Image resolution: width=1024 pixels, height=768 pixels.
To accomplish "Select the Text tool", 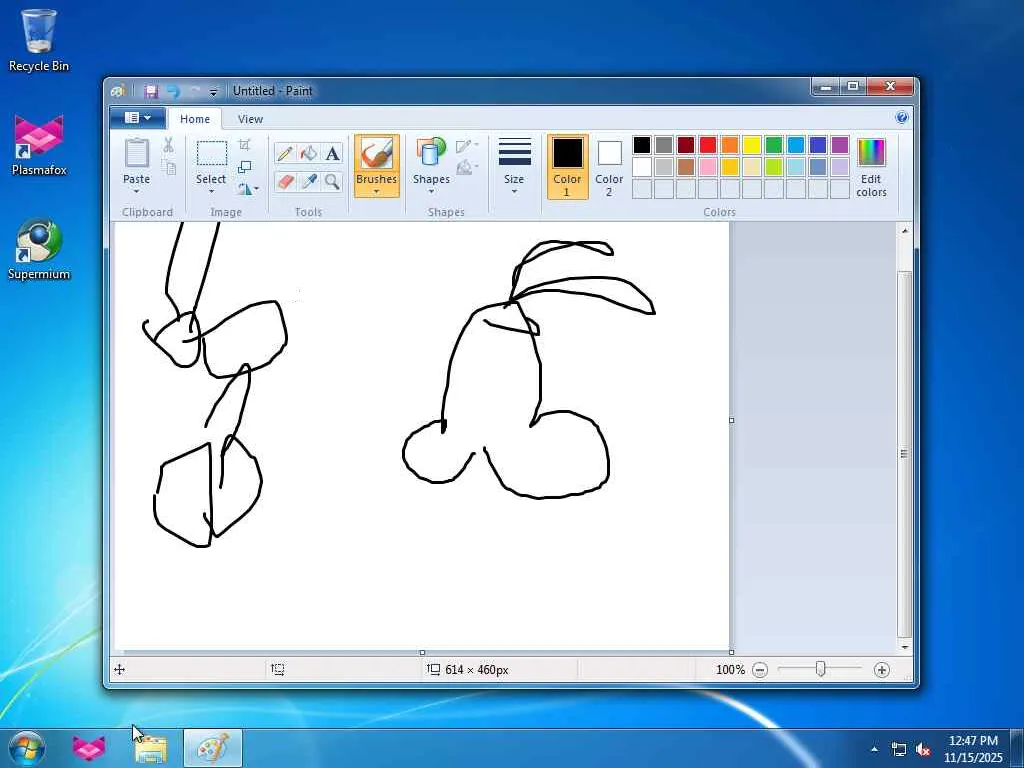I will pos(332,153).
